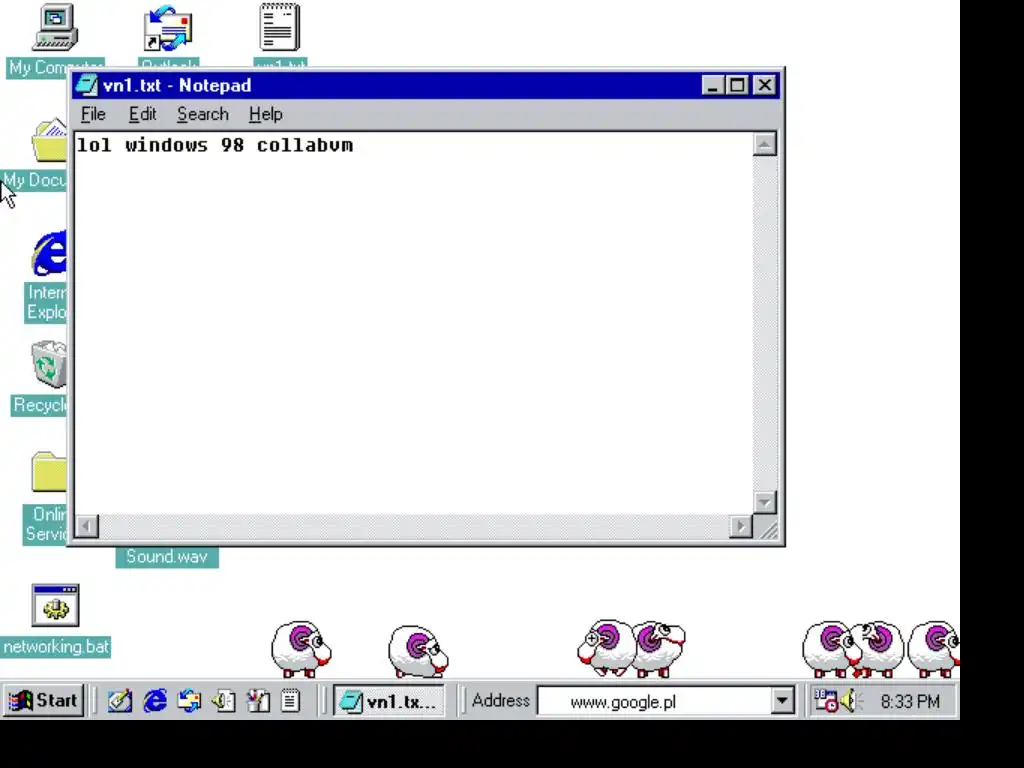Click the Address field showing www.google.pl
This screenshot has height=768, width=1024.
[x=653, y=702]
